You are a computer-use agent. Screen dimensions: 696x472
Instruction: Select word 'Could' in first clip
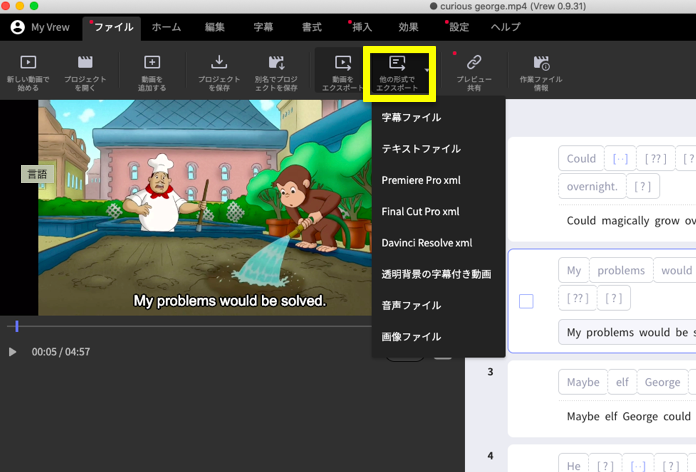point(581,159)
